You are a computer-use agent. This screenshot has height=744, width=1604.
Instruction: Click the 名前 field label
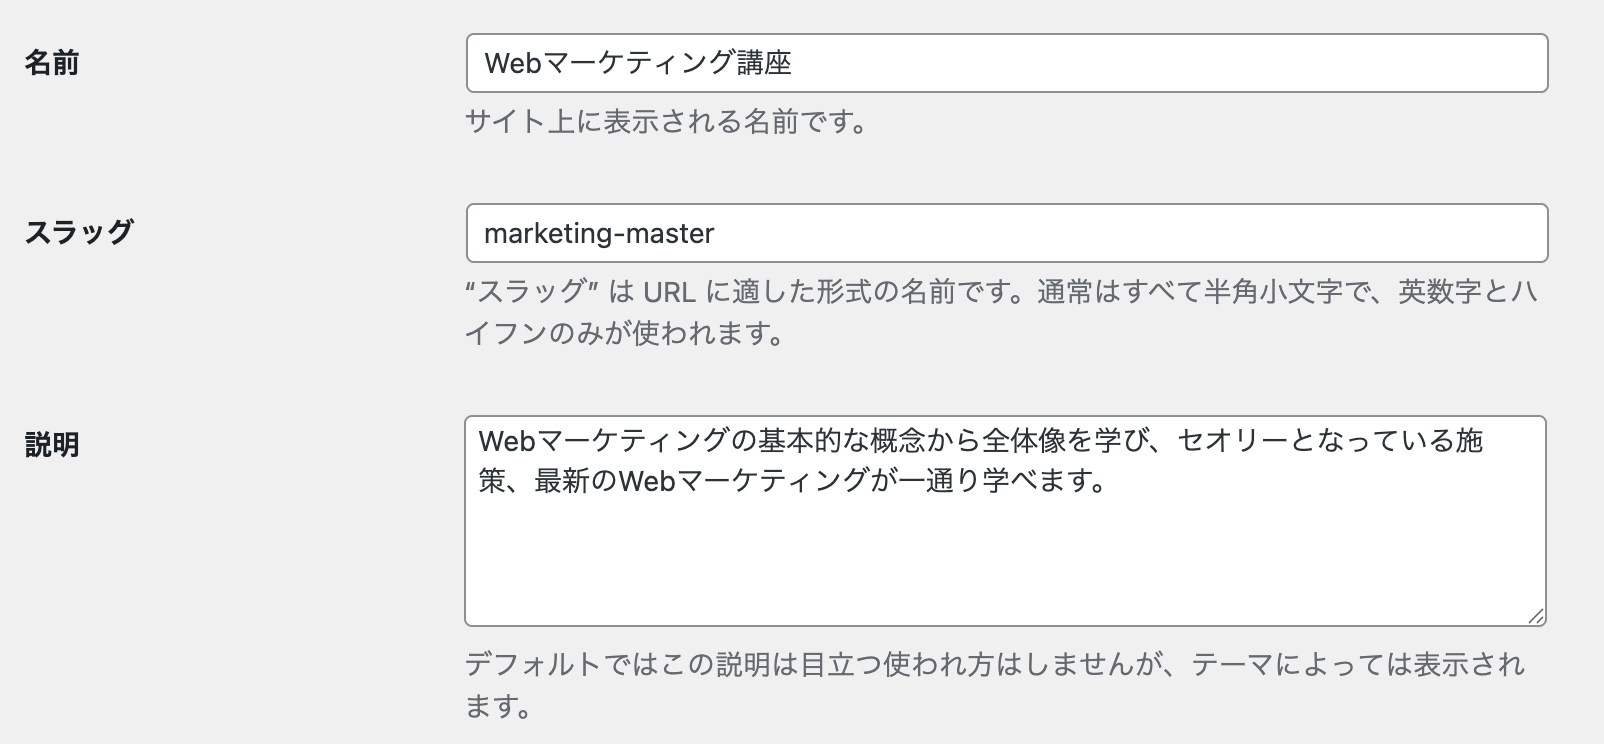pyautogui.click(x=52, y=64)
